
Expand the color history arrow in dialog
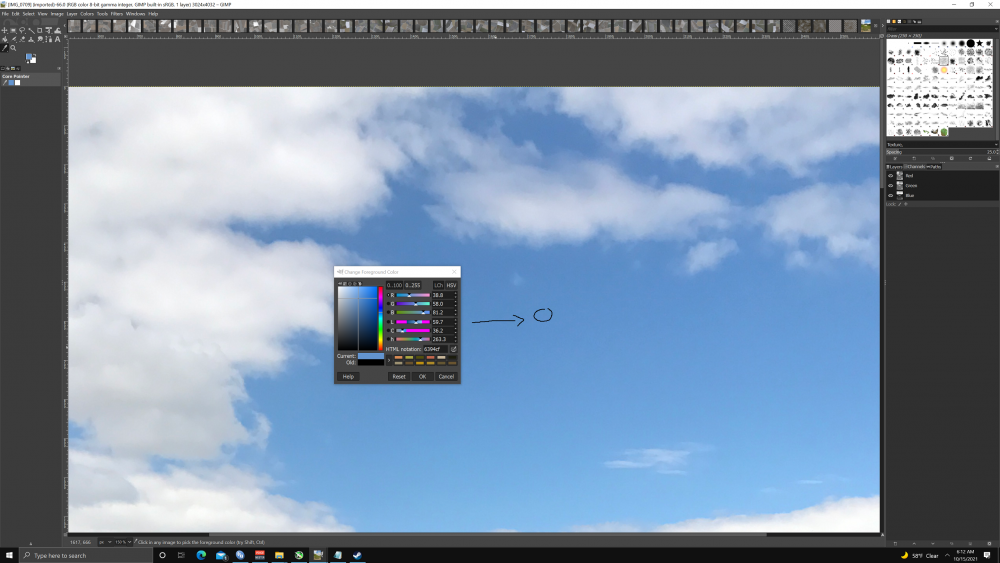(x=389, y=360)
